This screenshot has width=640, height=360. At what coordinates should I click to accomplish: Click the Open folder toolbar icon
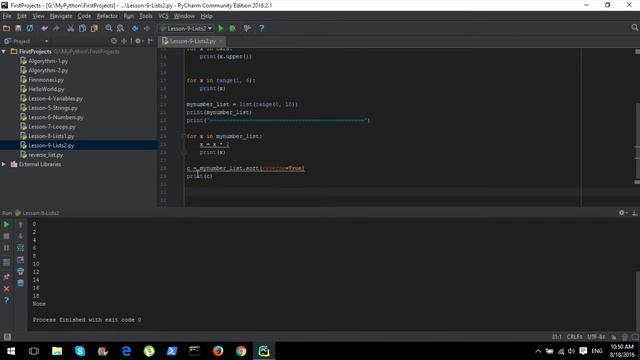pos(7,28)
